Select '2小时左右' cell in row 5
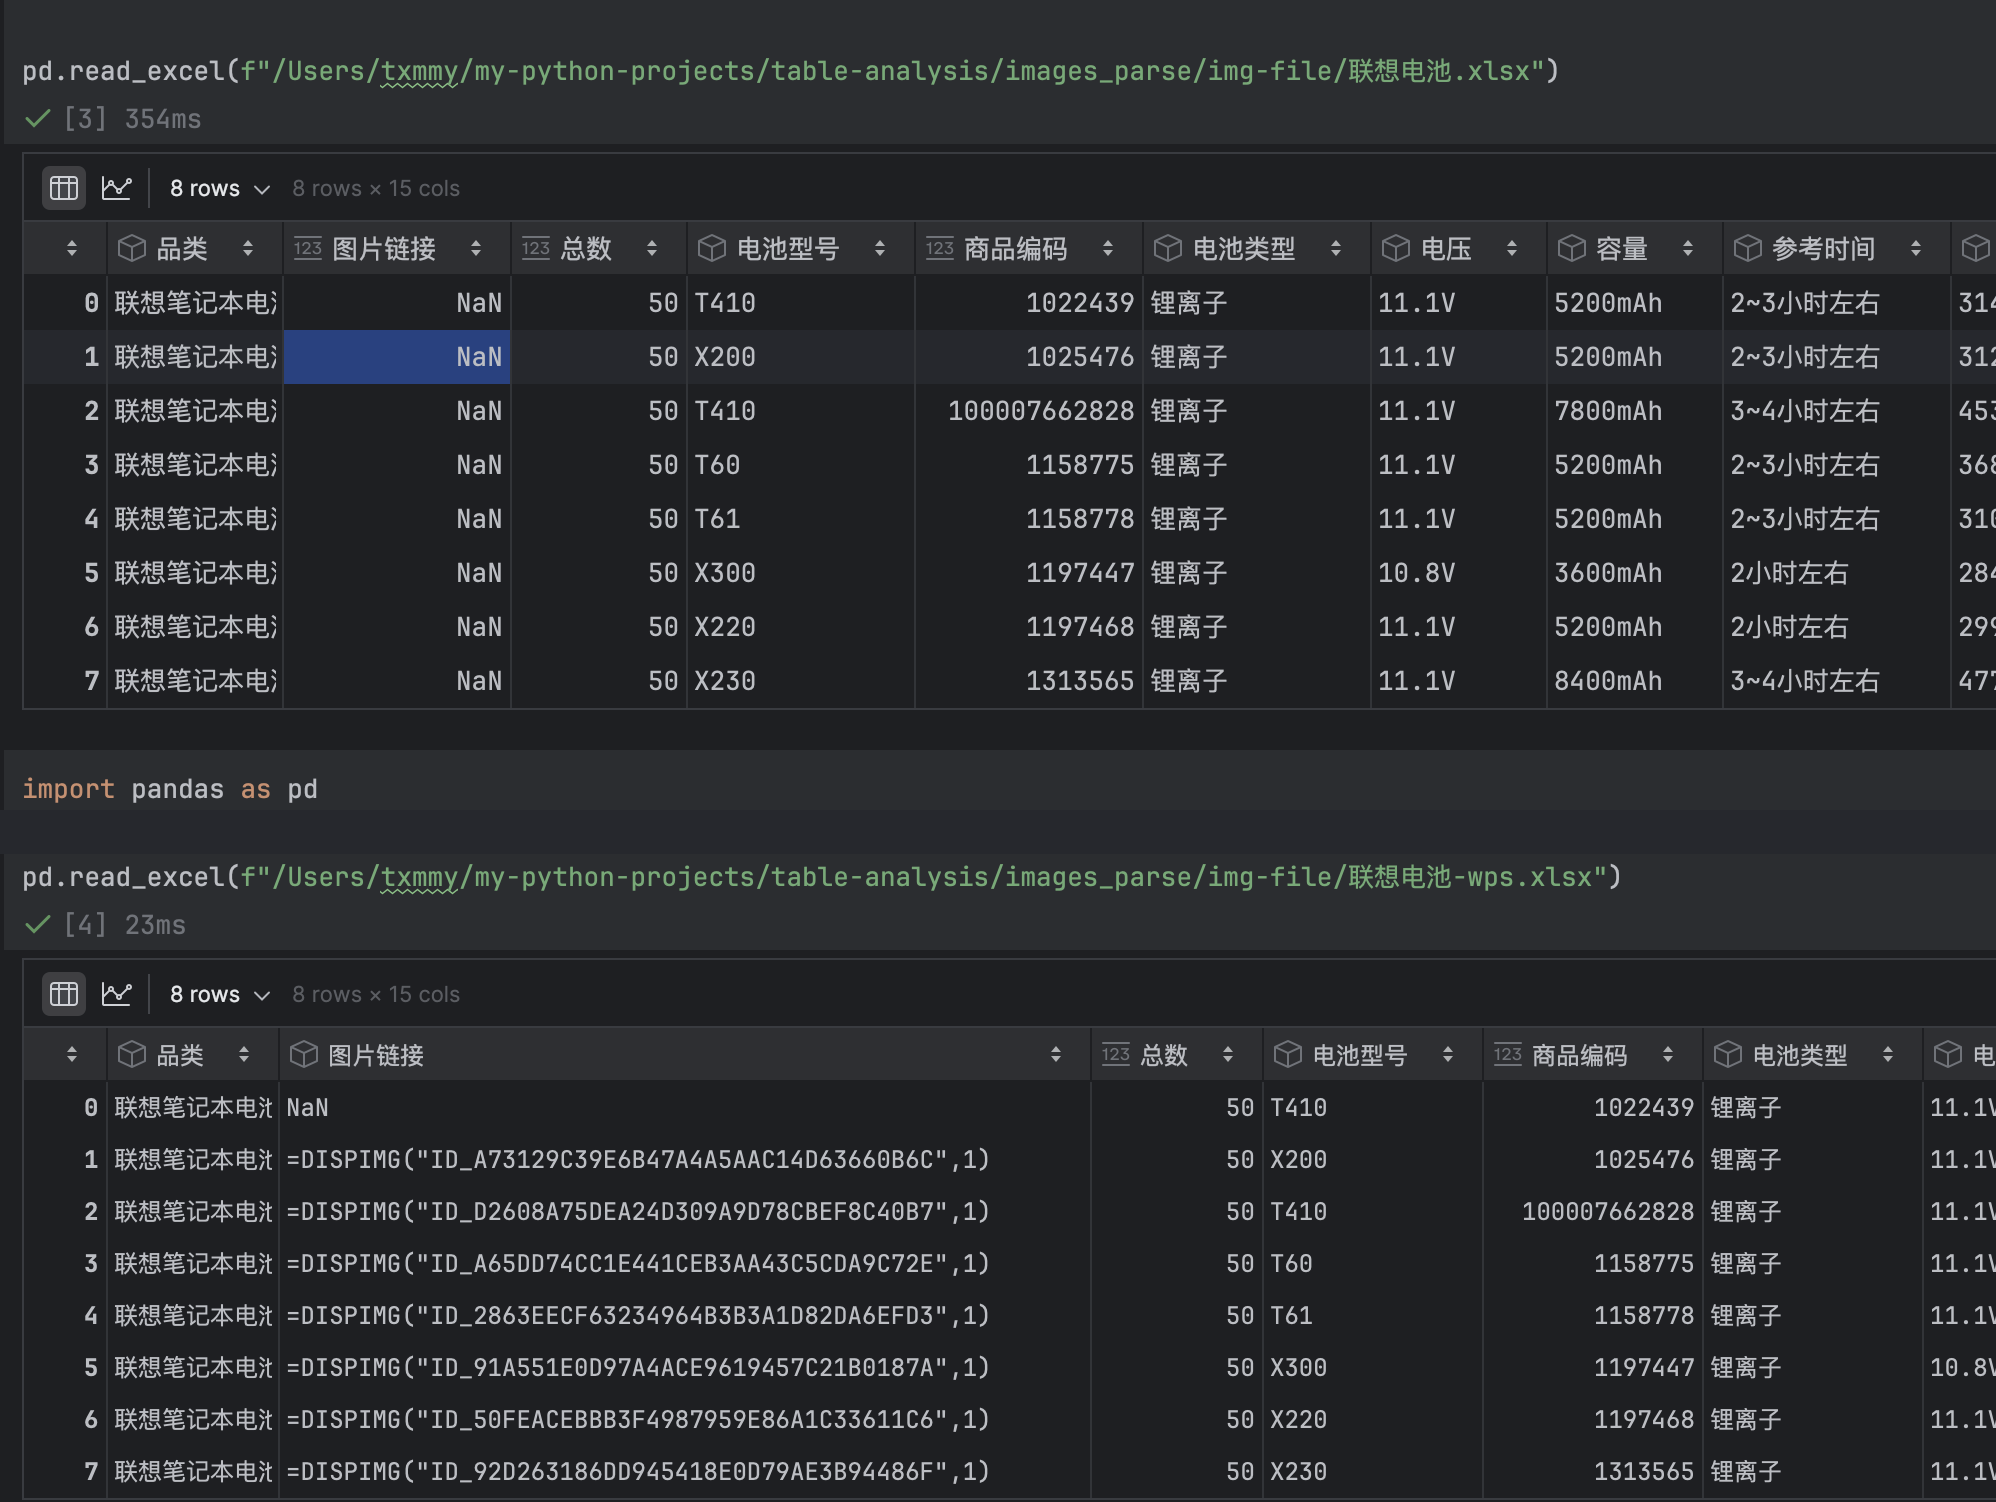The height and width of the screenshot is (1502, 1996). (x=1837, y=573)
